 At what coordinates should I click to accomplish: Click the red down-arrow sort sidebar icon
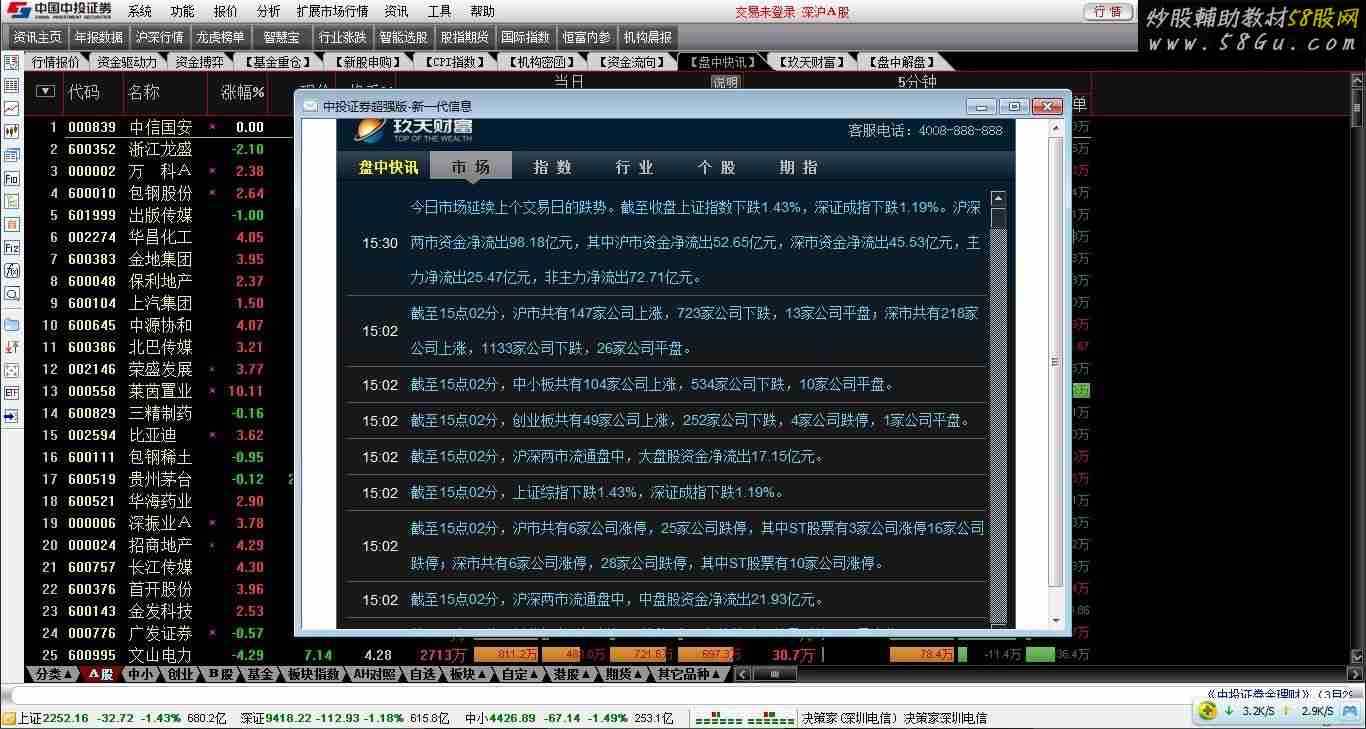click(12, 347)
